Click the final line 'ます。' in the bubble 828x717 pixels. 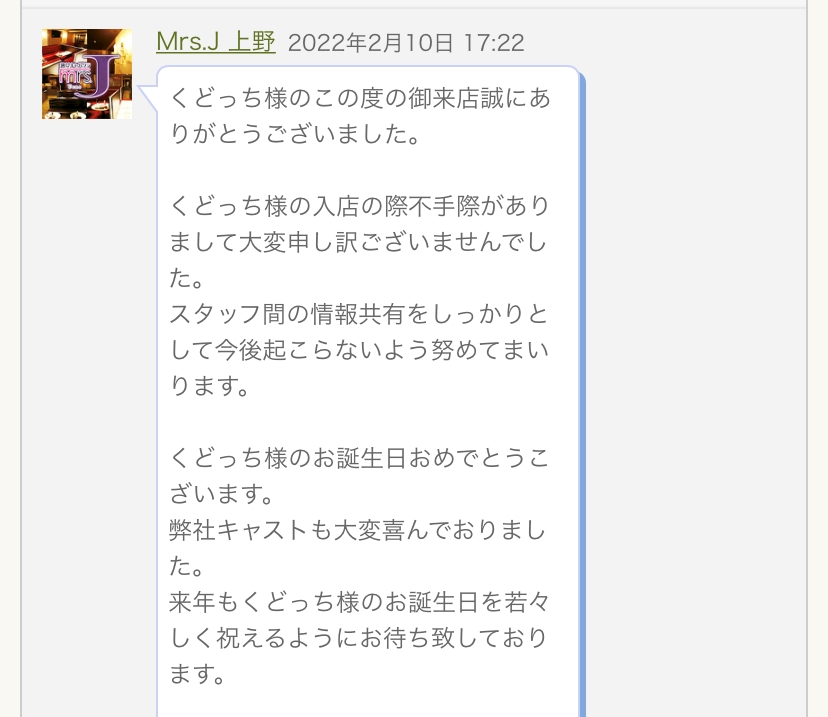(x=197, y=674)
